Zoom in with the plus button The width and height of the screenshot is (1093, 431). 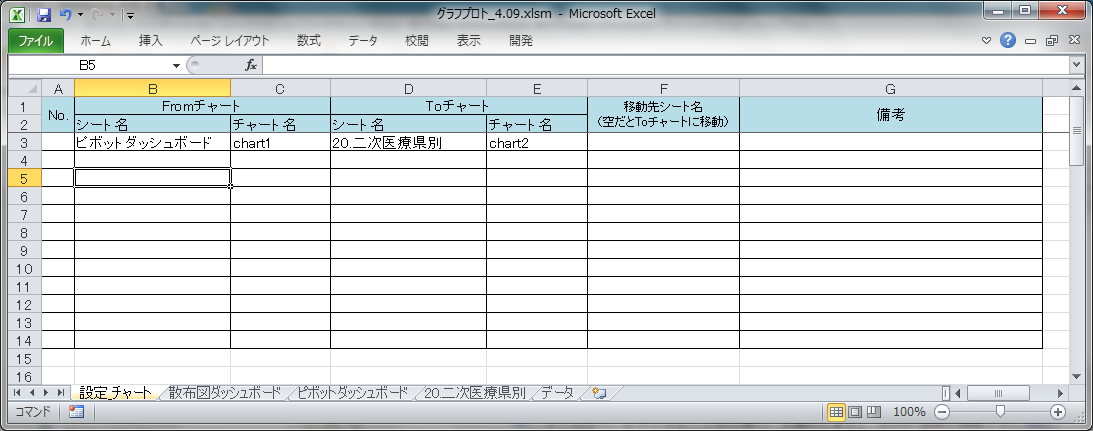click(x=1058, y=412)
